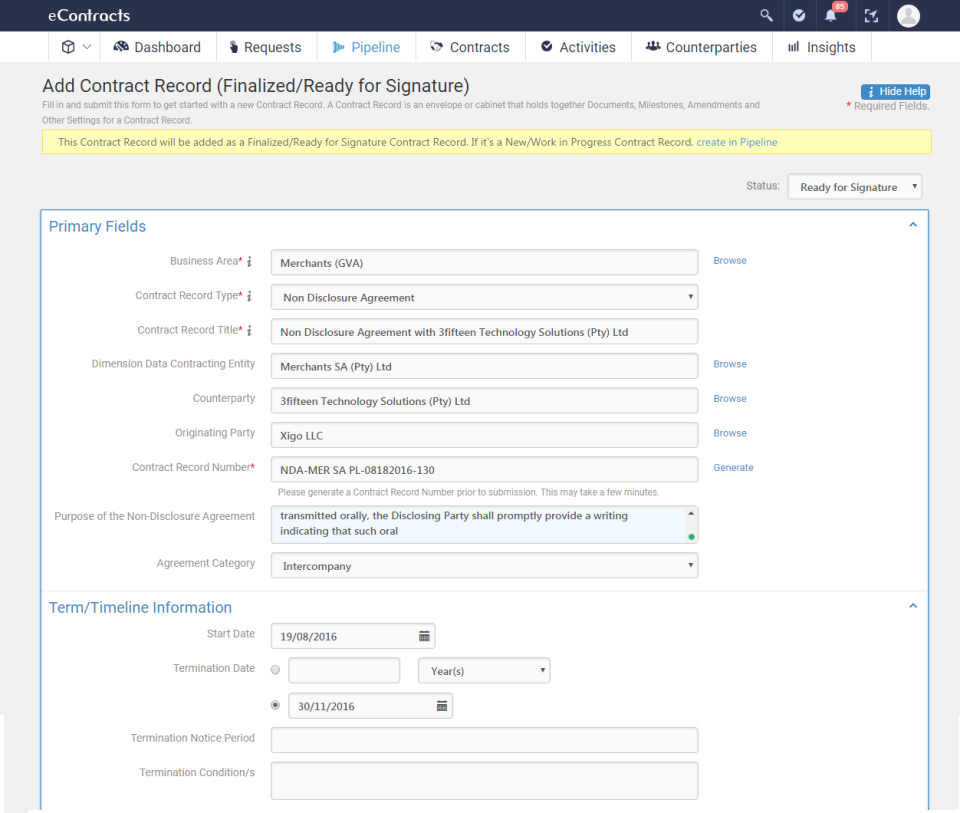Screen dimensions: 960x813
Task: Open the user profile avatar menu
Action: (x=908, y=15)
